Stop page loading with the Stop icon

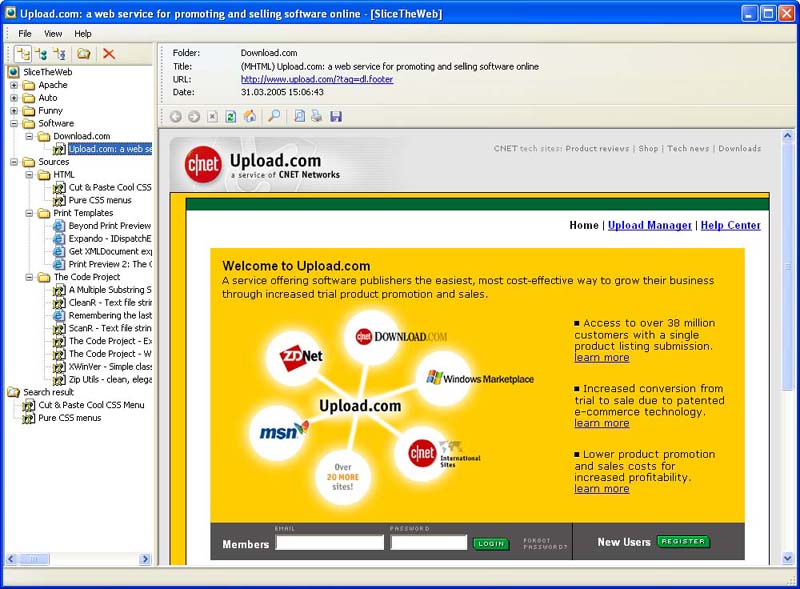point(212,117)
